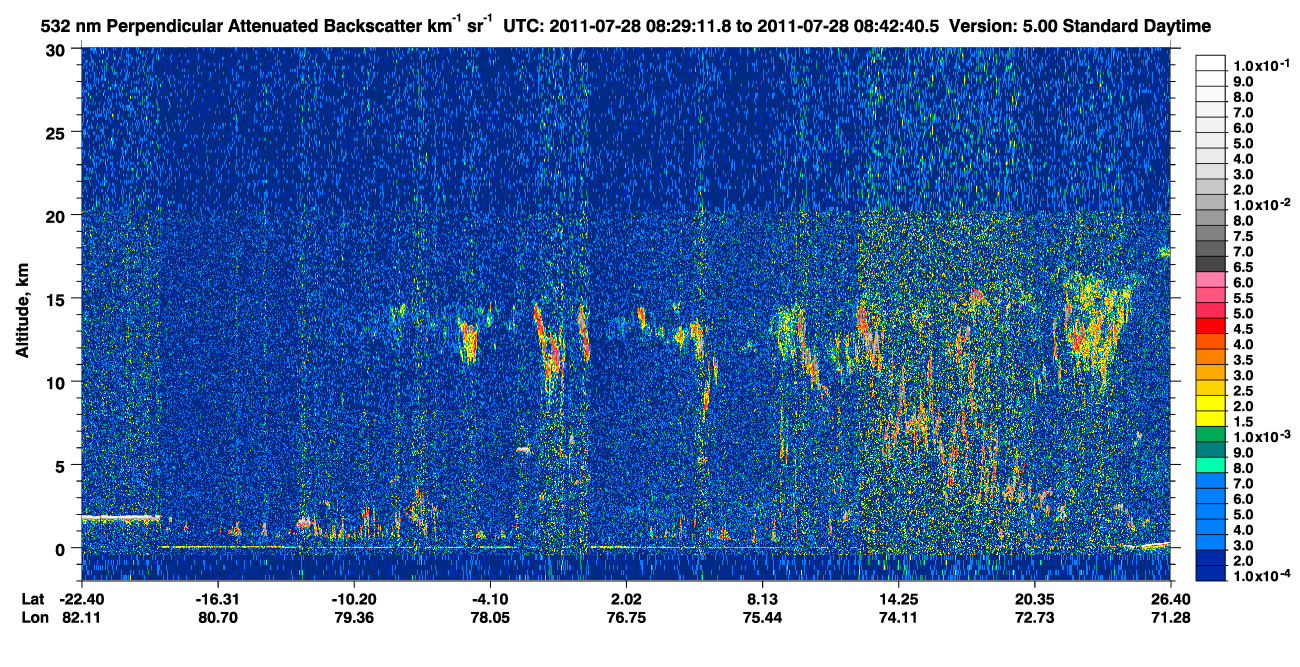Click the longitude value 76.75
The width and height of the screenshot is (1300, 667).
[626, 618]
